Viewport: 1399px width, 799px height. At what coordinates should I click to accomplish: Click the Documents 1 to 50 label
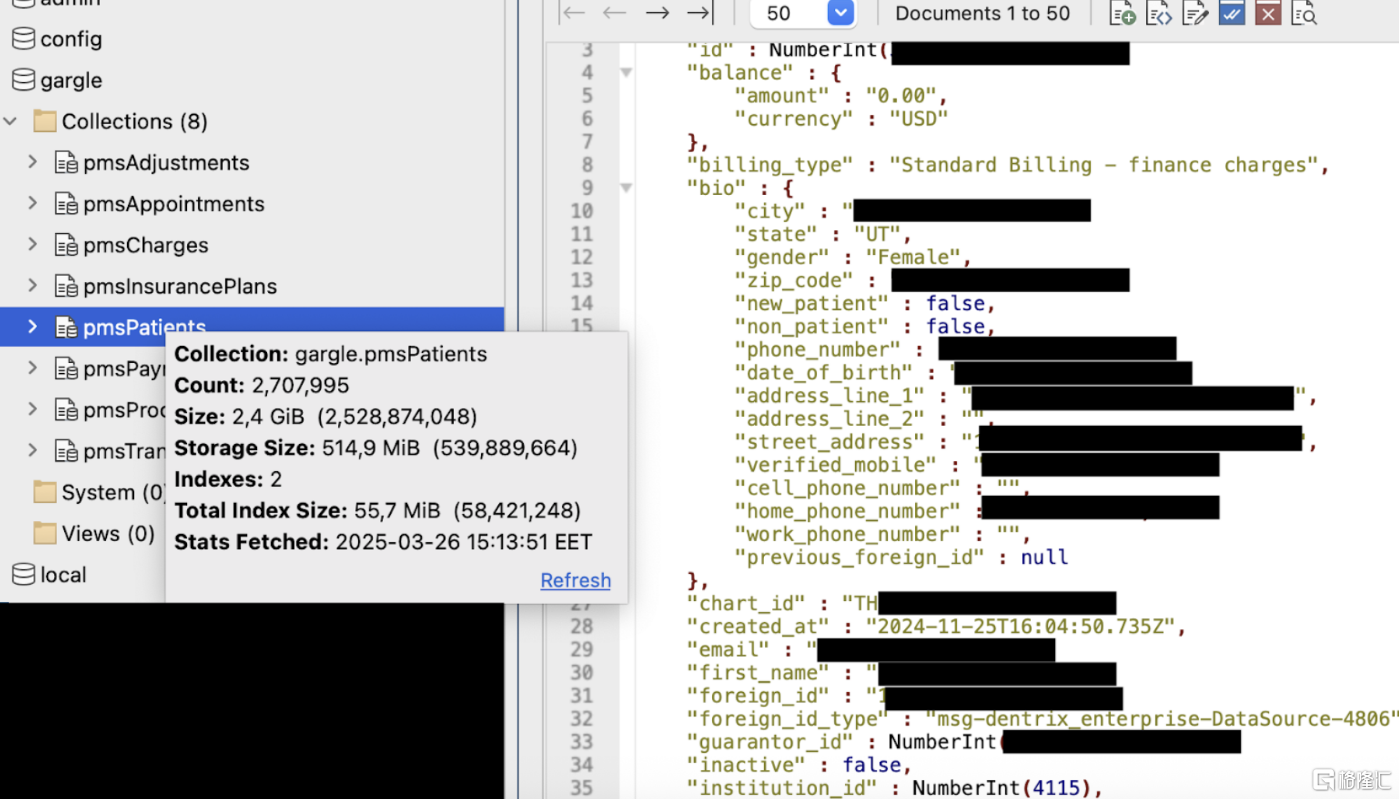982,13
